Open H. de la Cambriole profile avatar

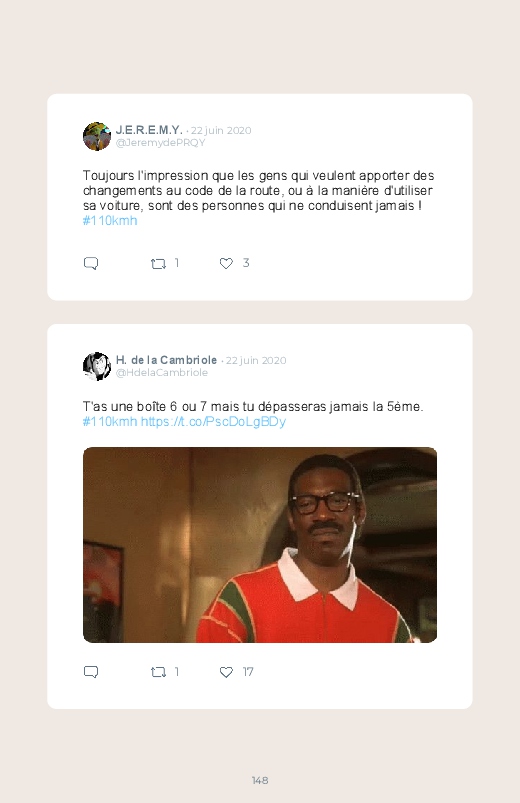97,366
